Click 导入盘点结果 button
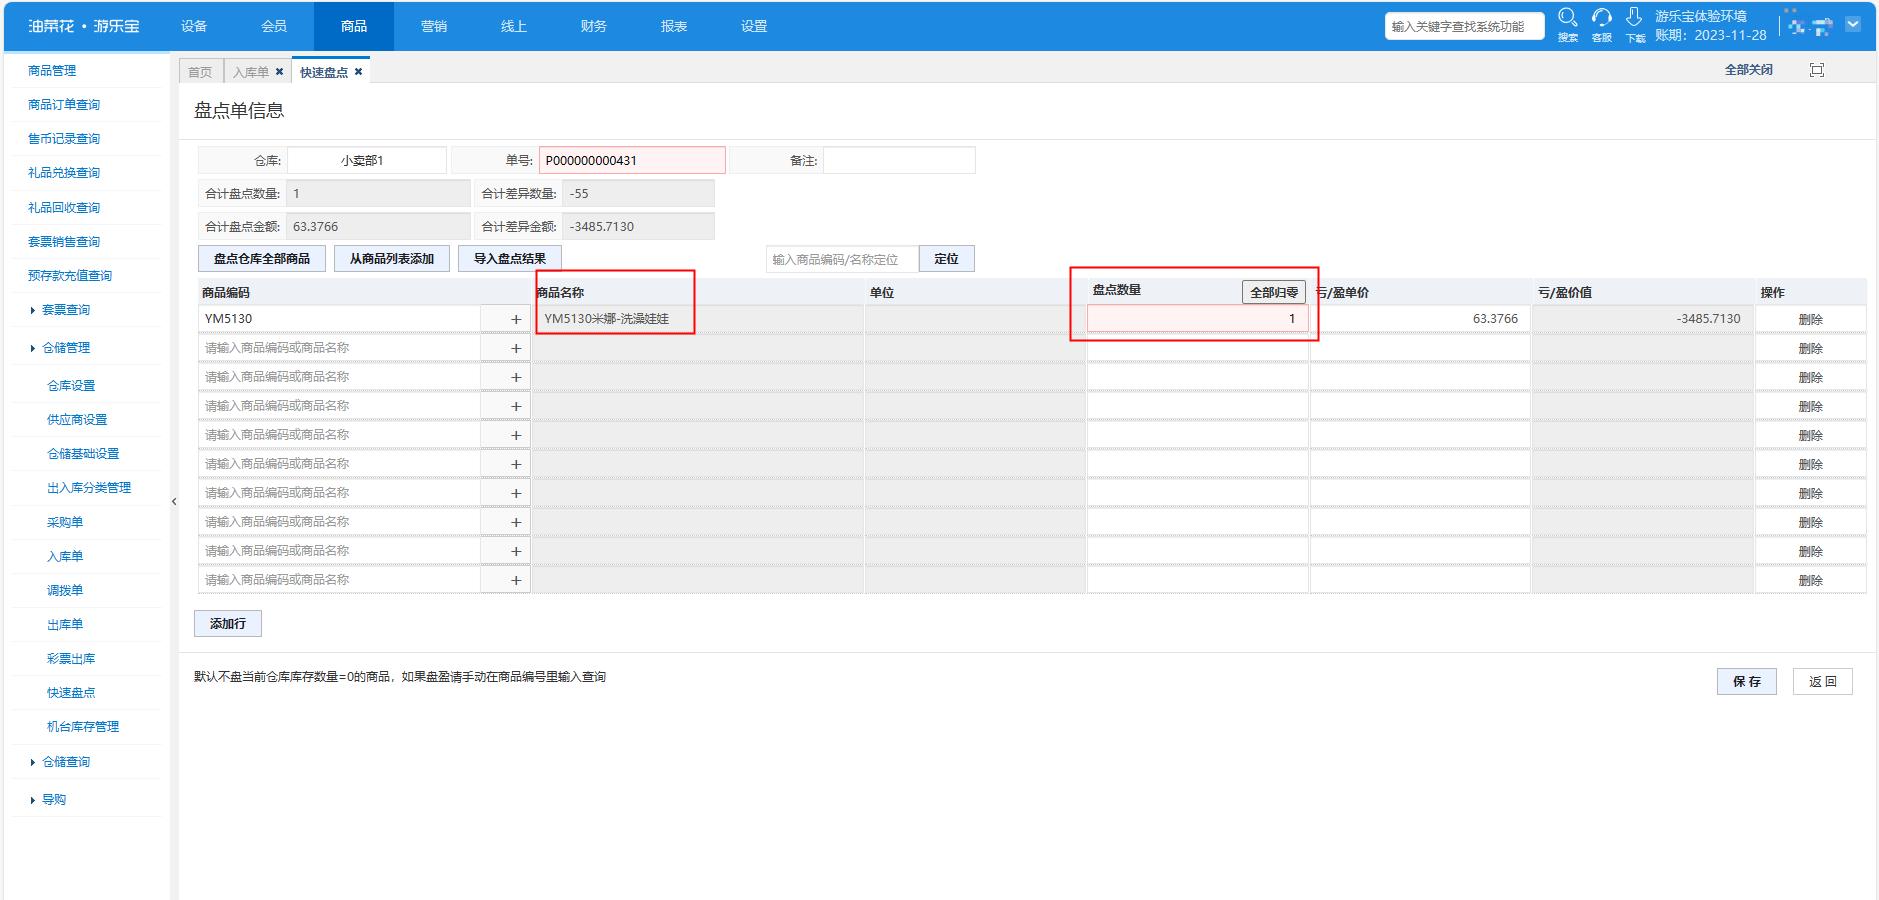This screenshot has height=900, width=1879. [510, 258]
